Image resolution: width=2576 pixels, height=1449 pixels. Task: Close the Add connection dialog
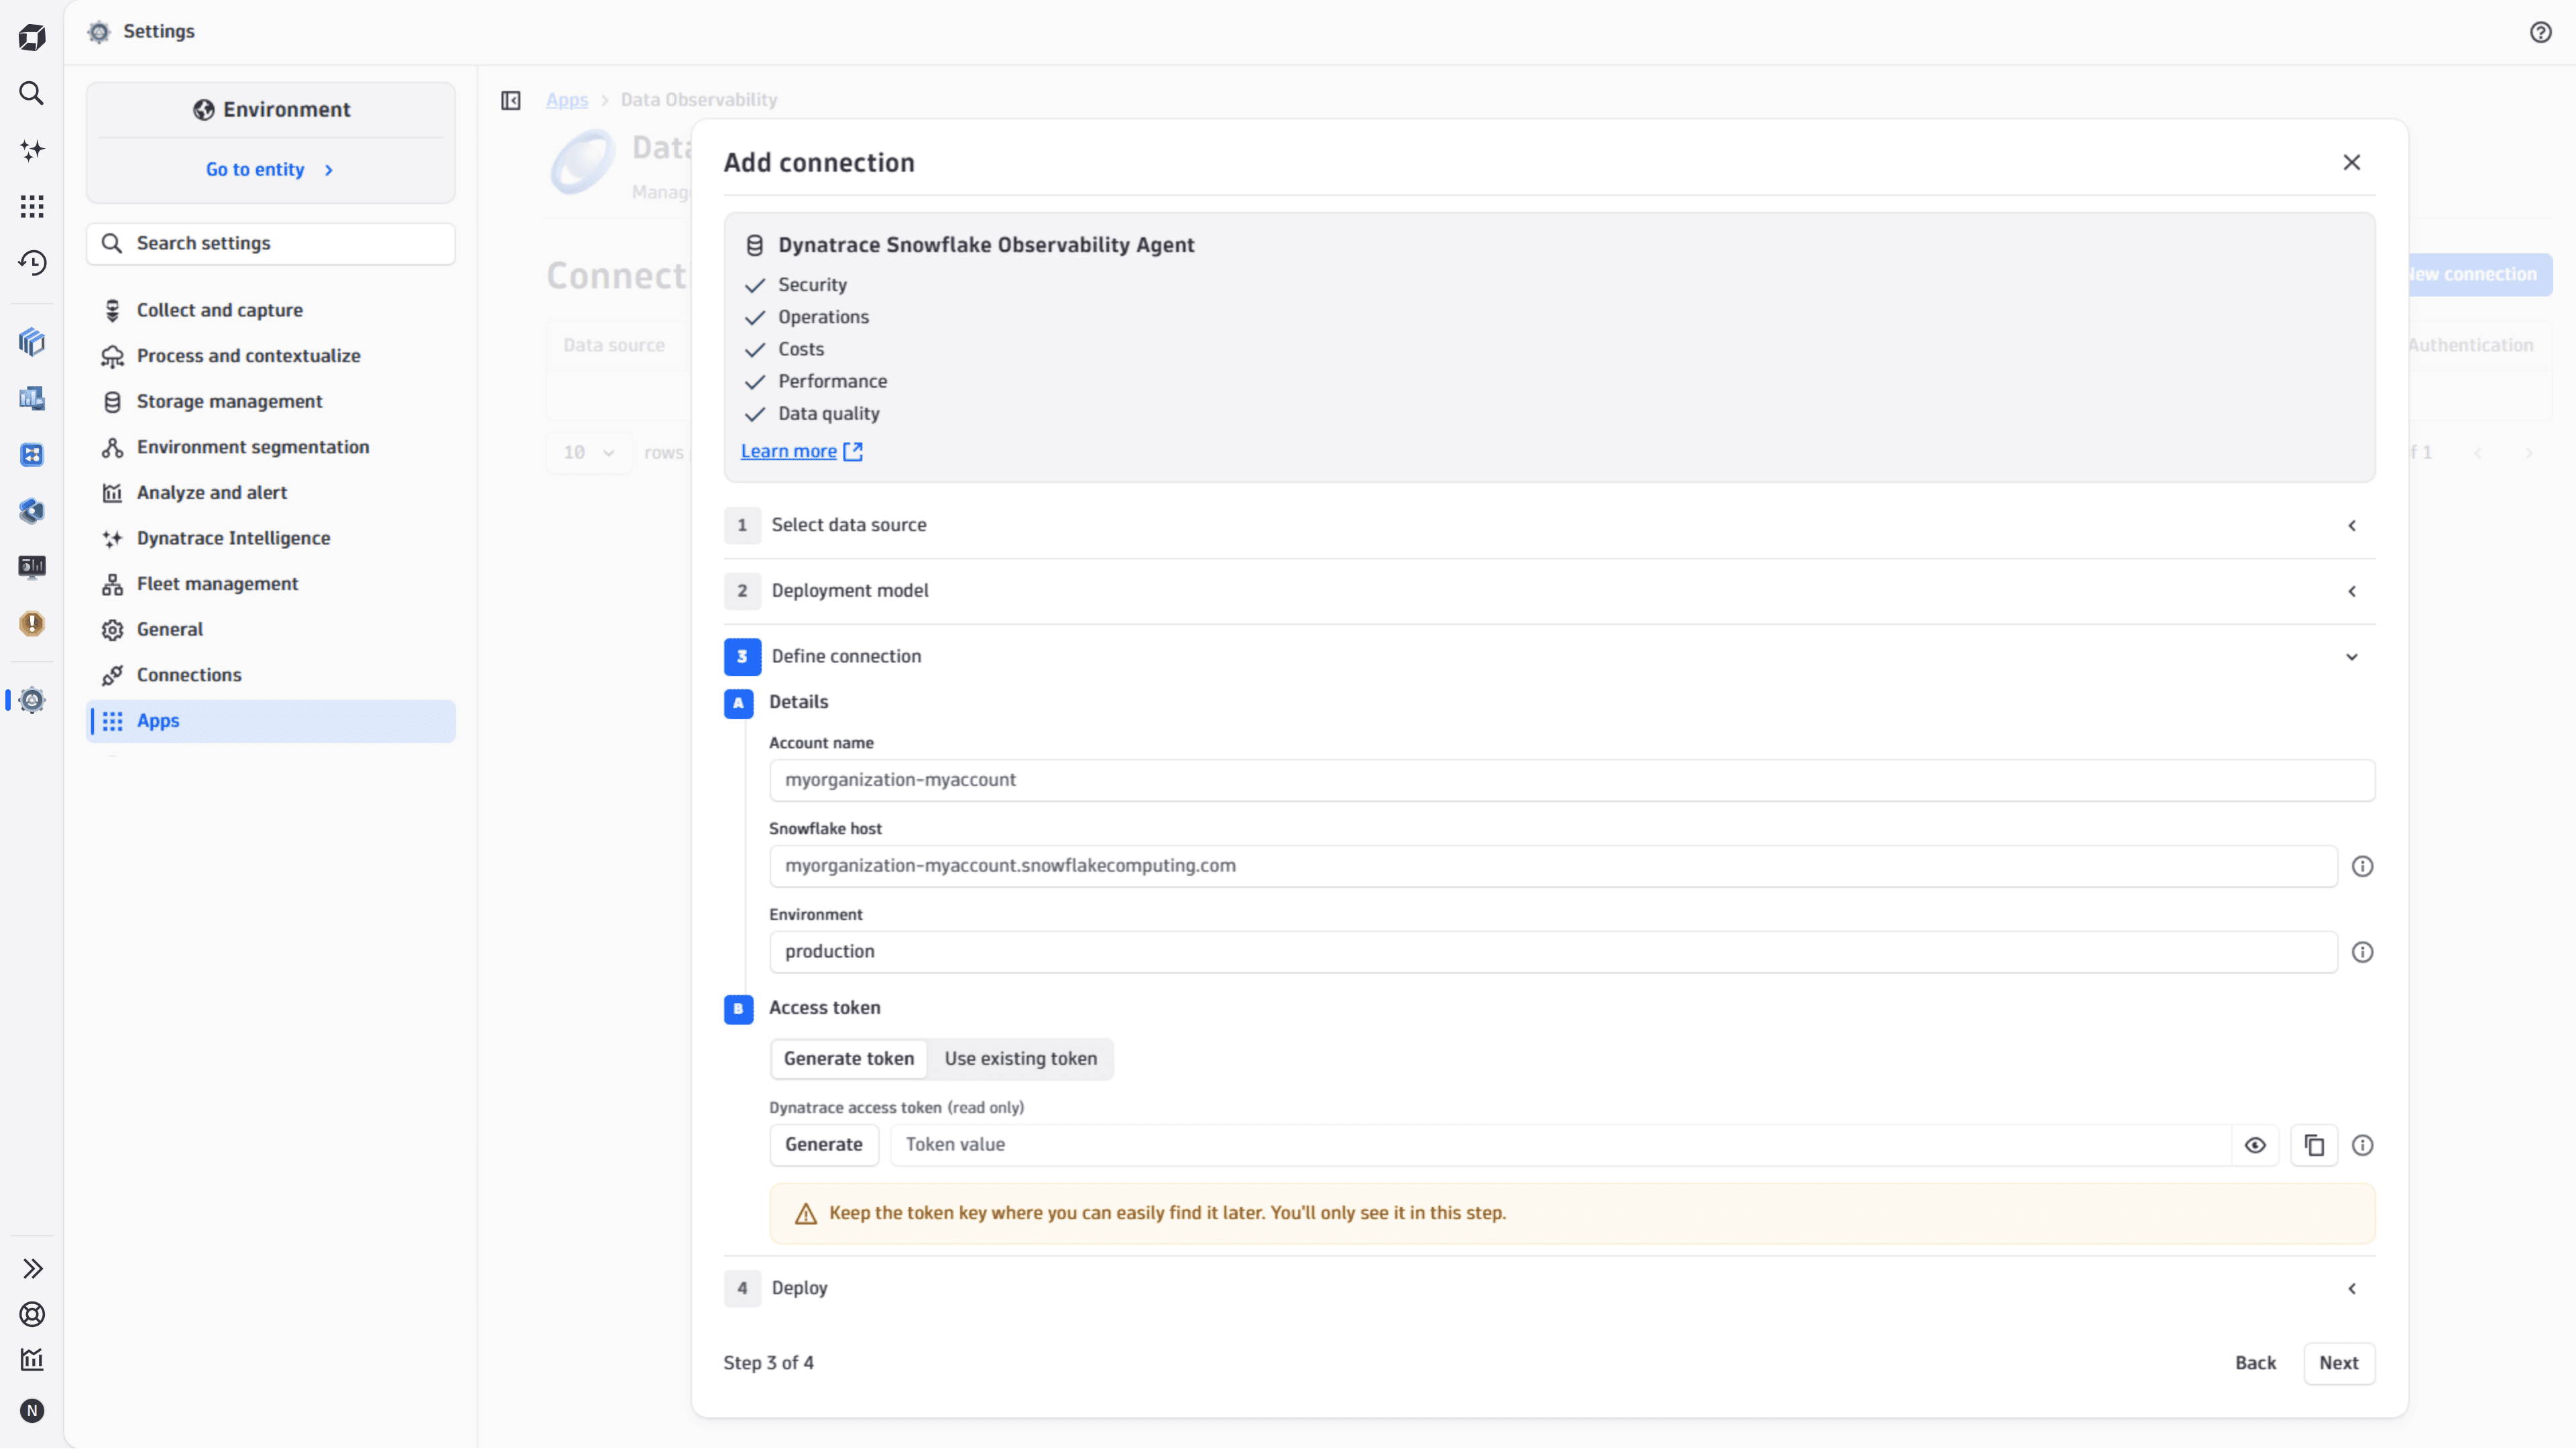pyautogui.click(x=2352, y=162)
